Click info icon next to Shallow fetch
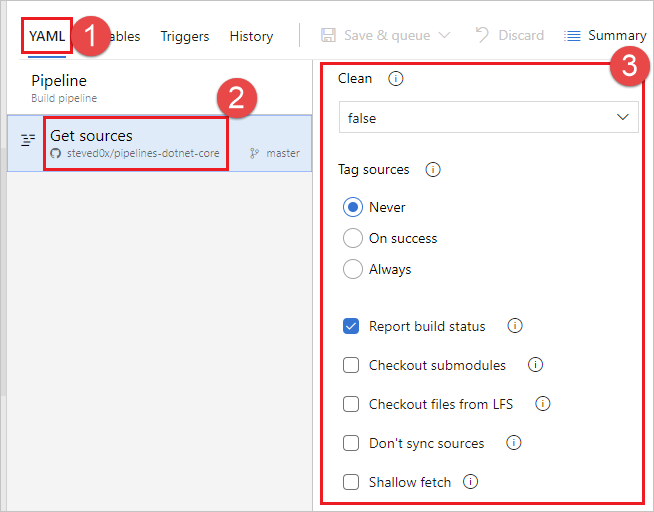 point(471,482)
